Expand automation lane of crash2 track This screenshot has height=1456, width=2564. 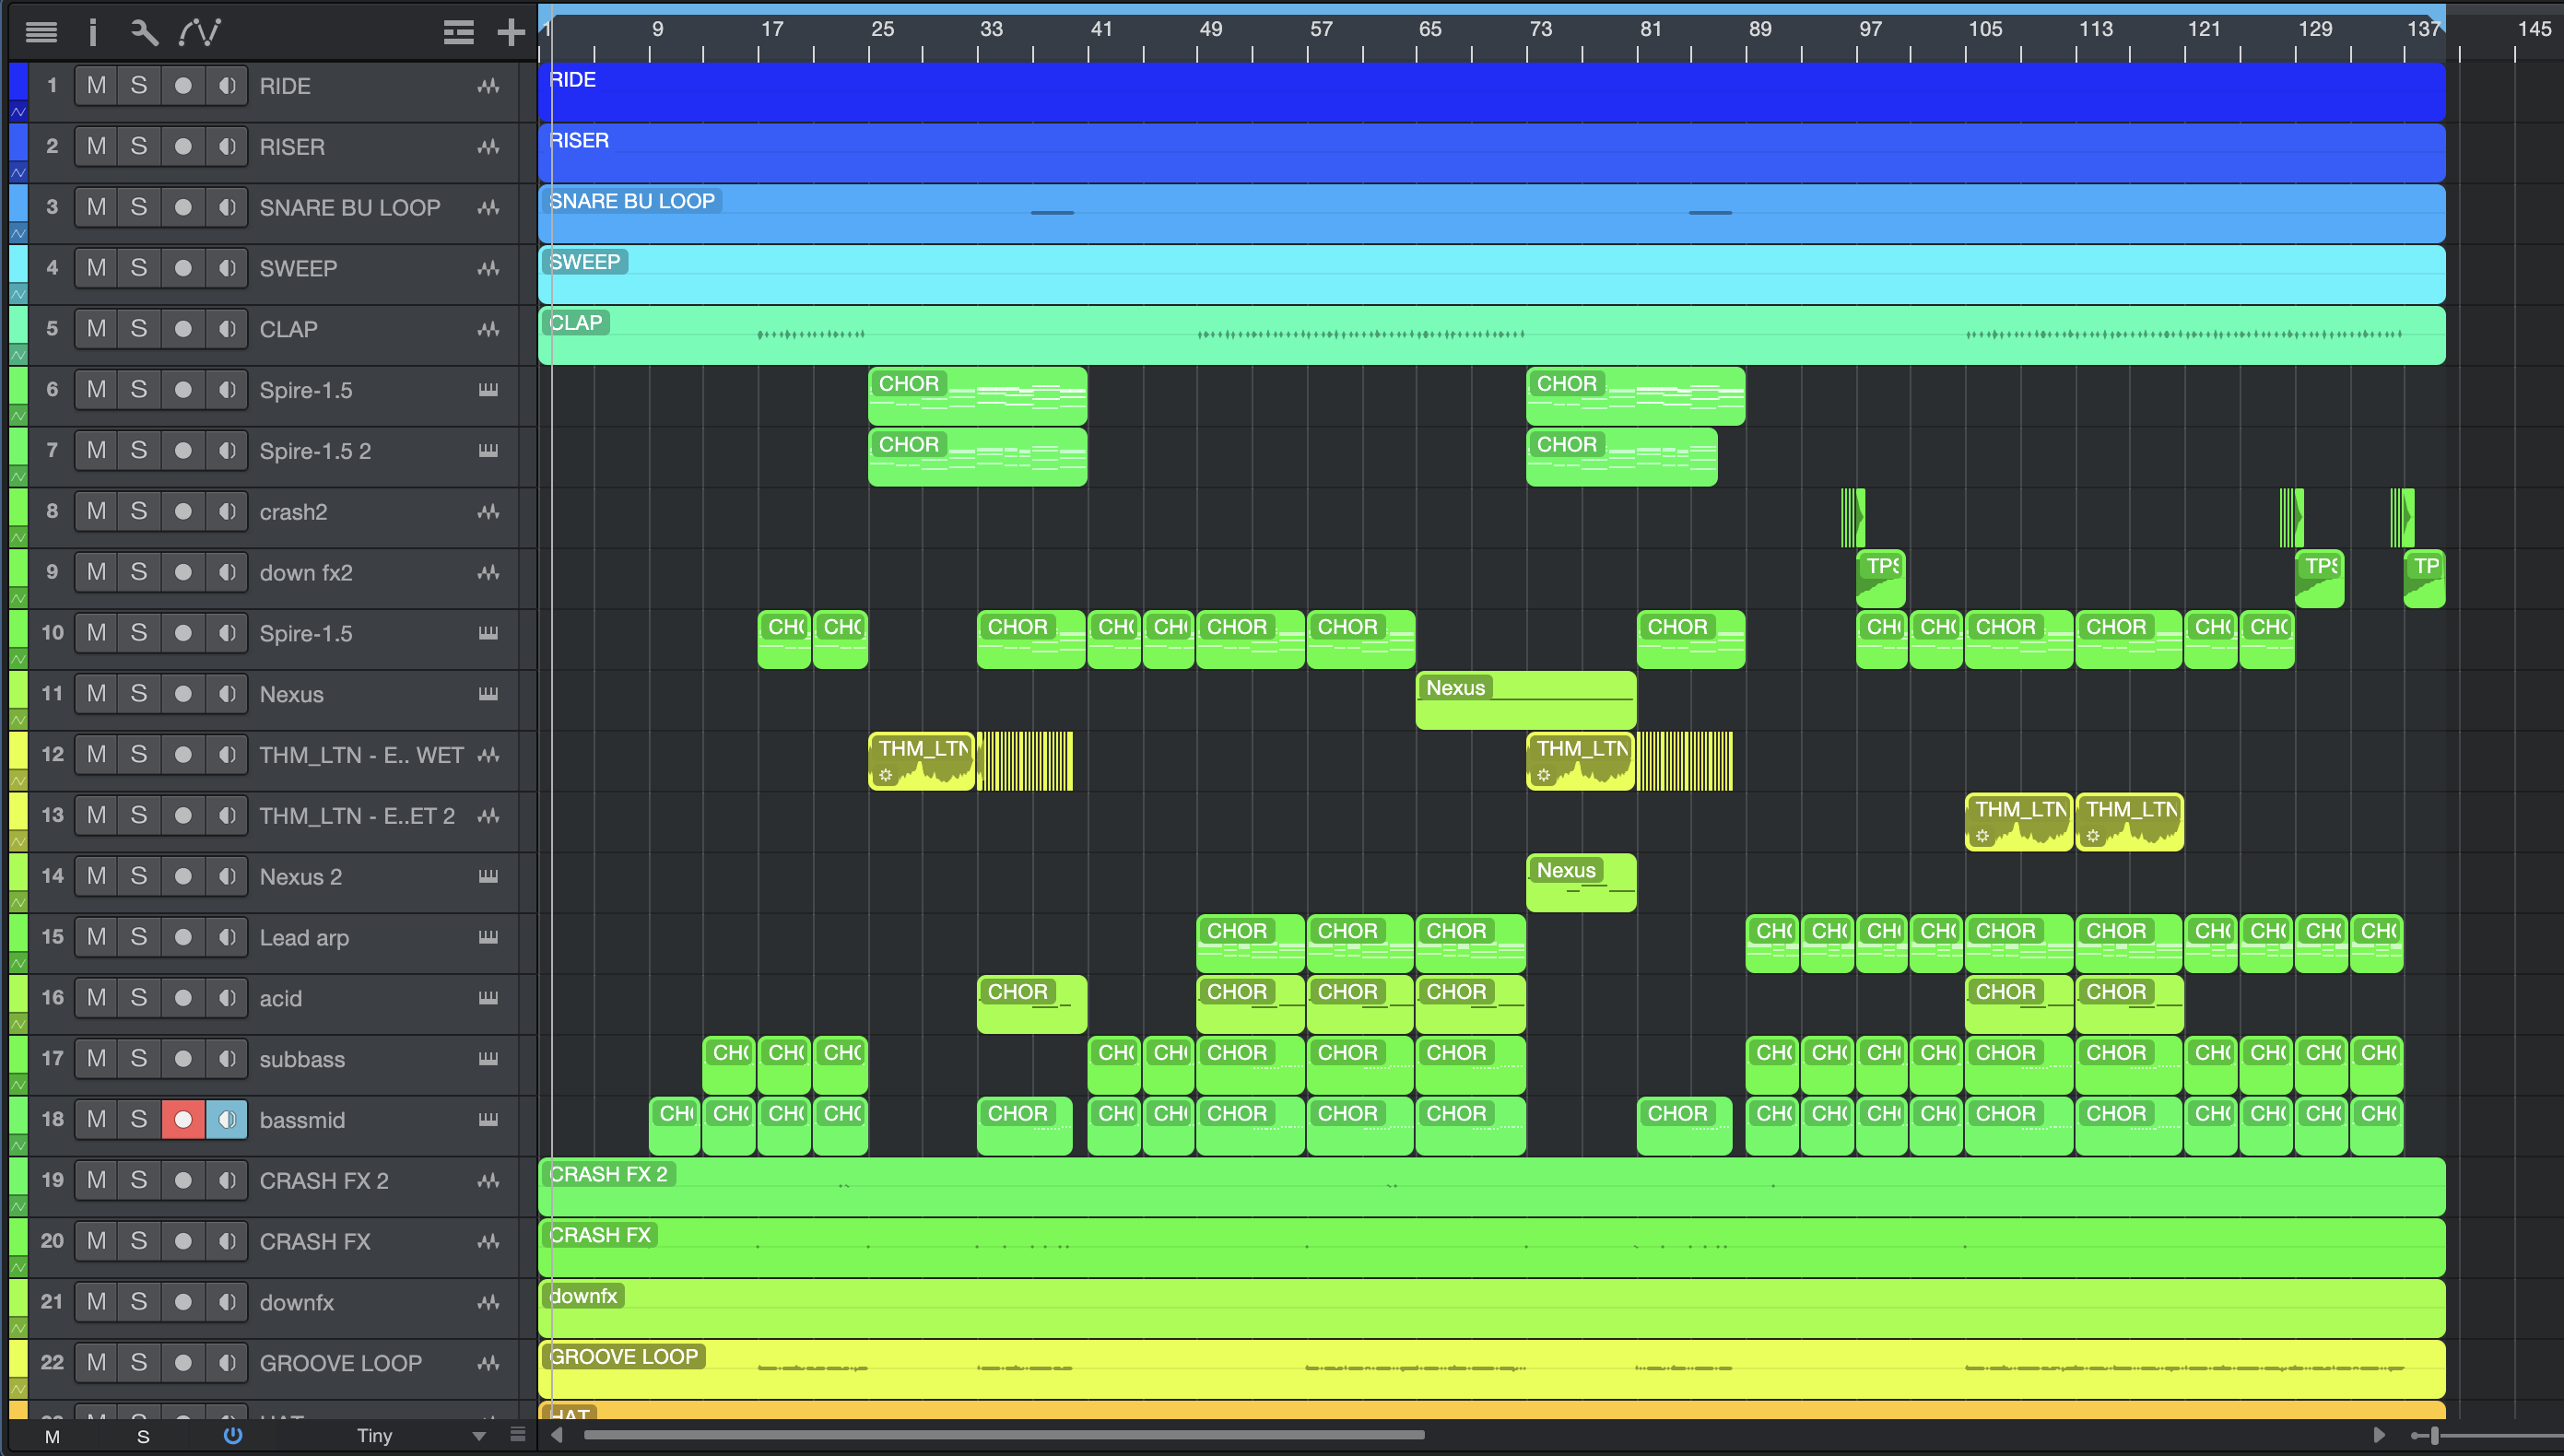(x=18, y=538)
